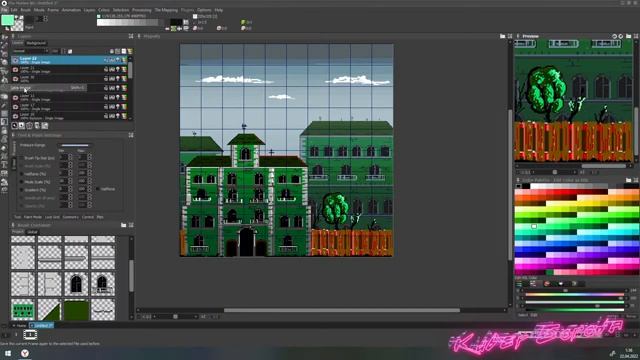
Task: Open the Windows Start button
Action: point(7,353)
